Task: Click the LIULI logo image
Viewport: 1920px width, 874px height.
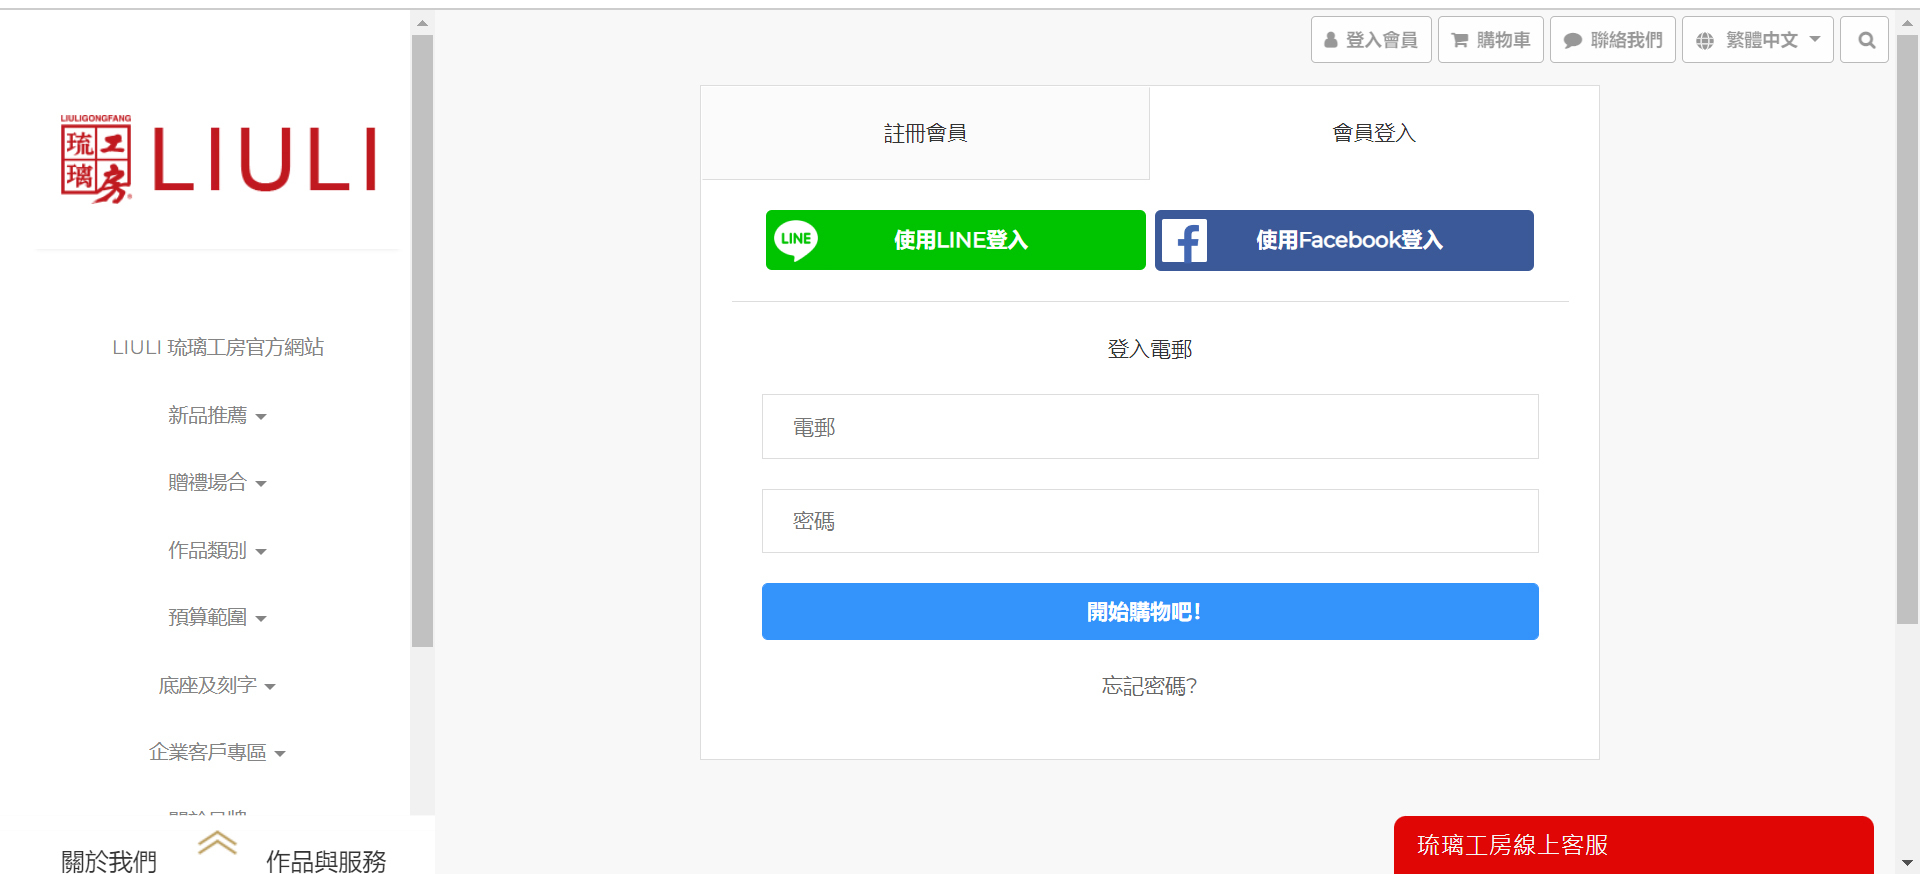Action: [218, 159]
